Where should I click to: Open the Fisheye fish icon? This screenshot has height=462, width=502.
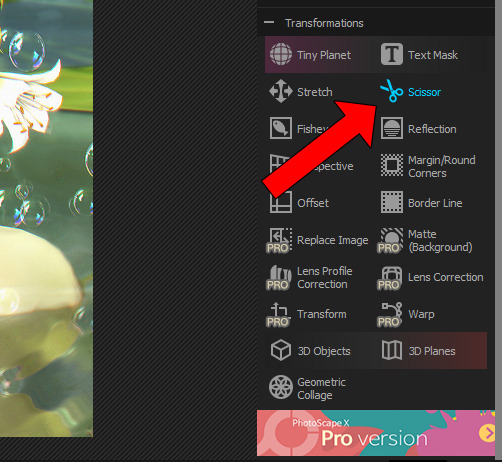coord(281,128)
